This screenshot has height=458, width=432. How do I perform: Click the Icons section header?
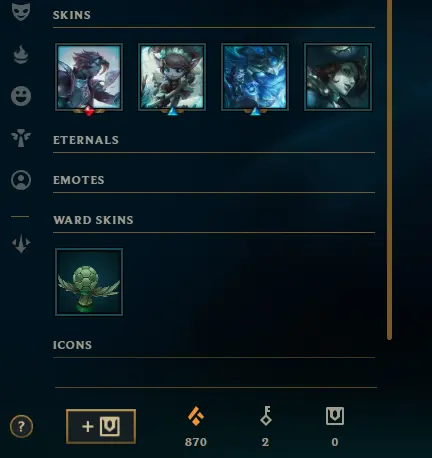click(x=72, y=345)
